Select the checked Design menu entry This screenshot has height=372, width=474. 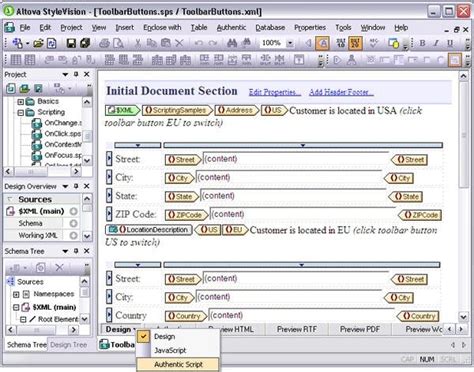(x=164, y=337)
